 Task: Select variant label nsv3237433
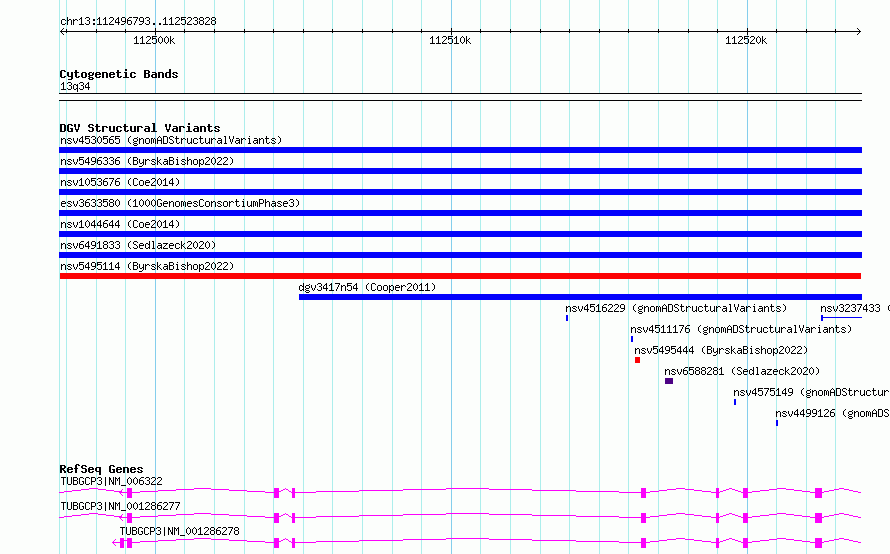tap(850, 308)
